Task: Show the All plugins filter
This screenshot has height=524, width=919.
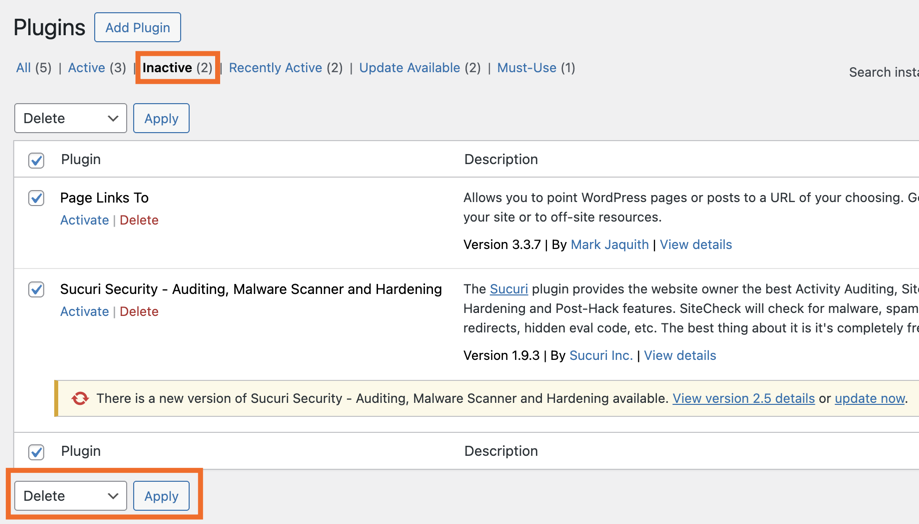Action: [x=23, y=68]
